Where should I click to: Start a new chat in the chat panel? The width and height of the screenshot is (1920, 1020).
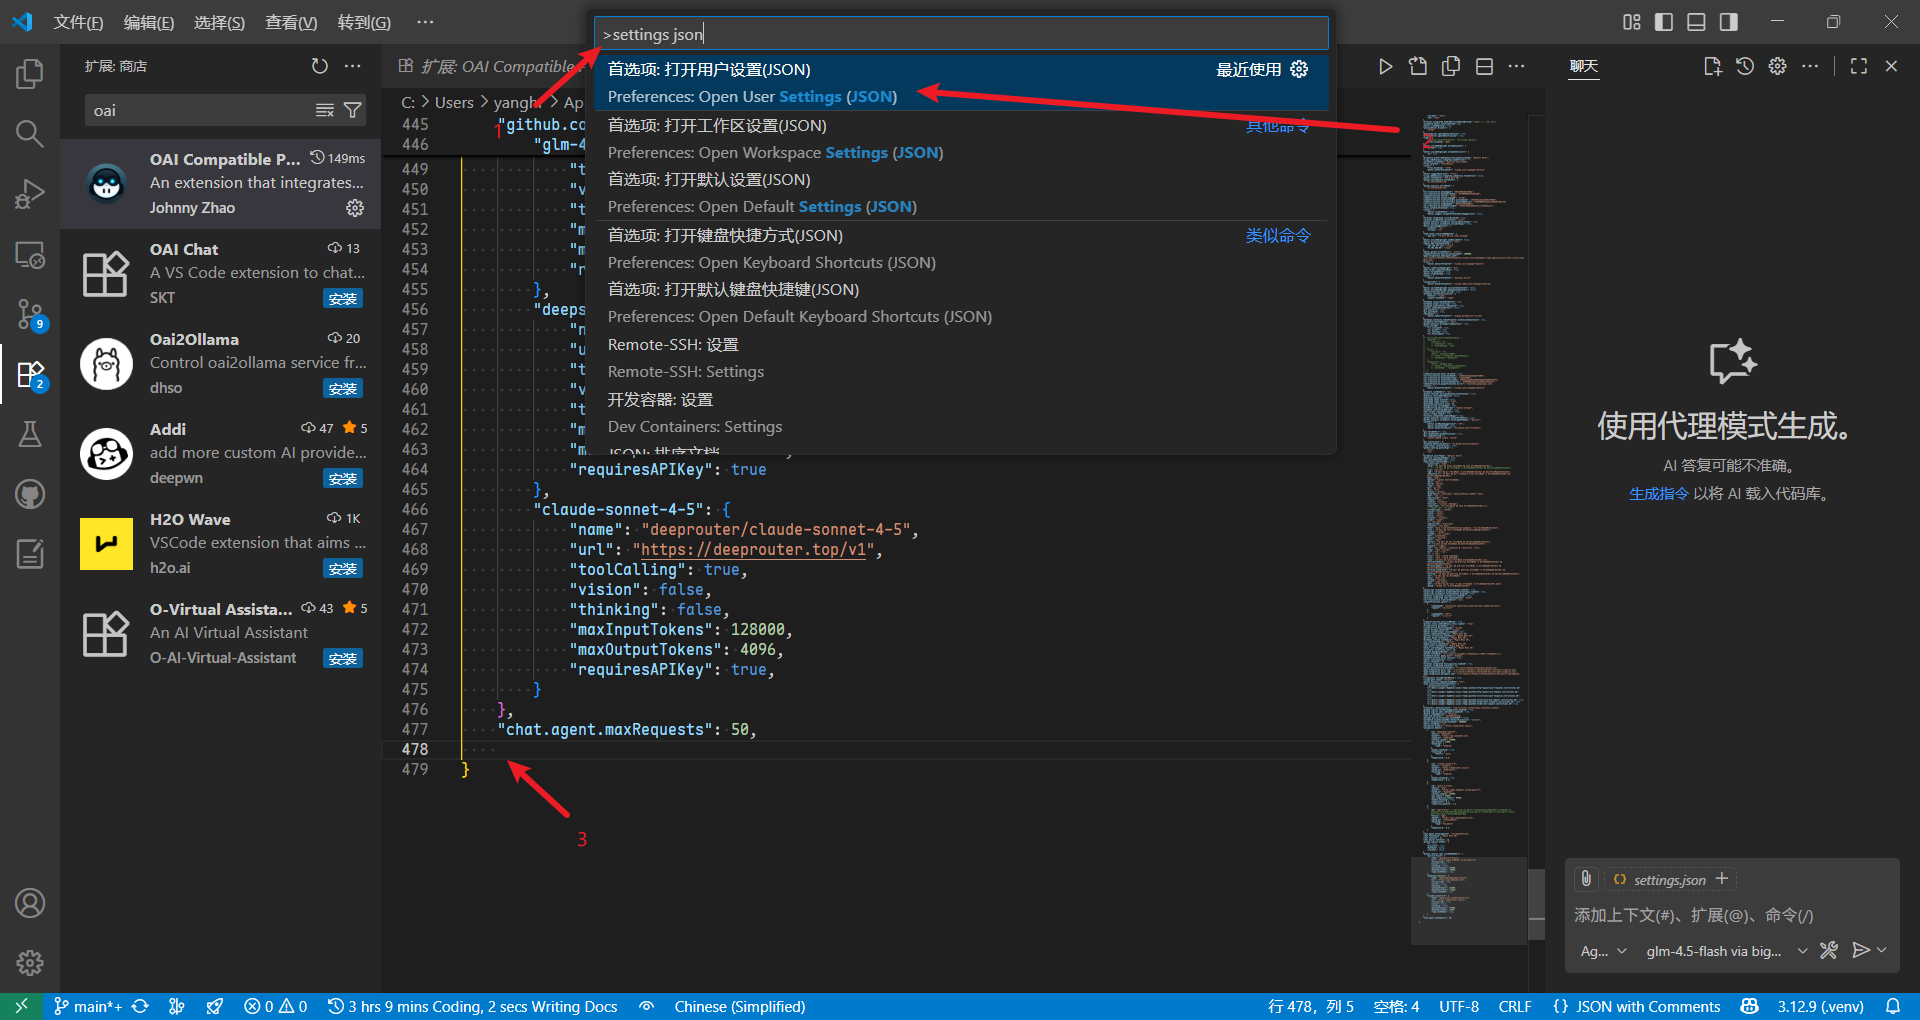tap(1713, 66)
